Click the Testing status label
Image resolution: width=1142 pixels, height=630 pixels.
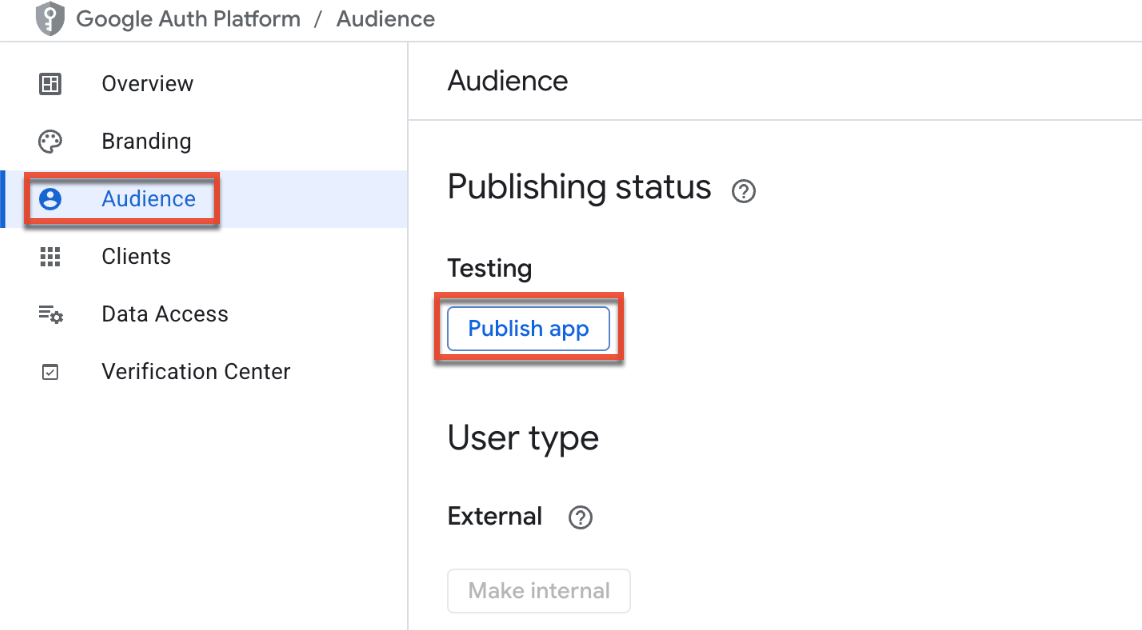(489, 268)
